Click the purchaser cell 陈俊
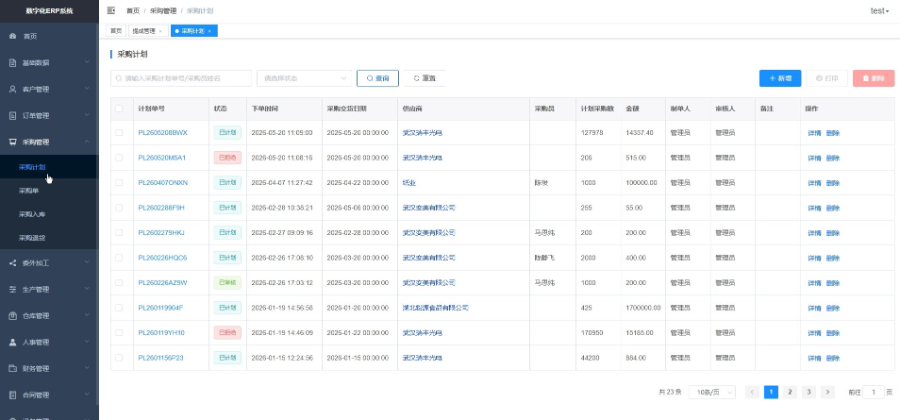This screenshot has height=420, width=900. click(541, 182)
